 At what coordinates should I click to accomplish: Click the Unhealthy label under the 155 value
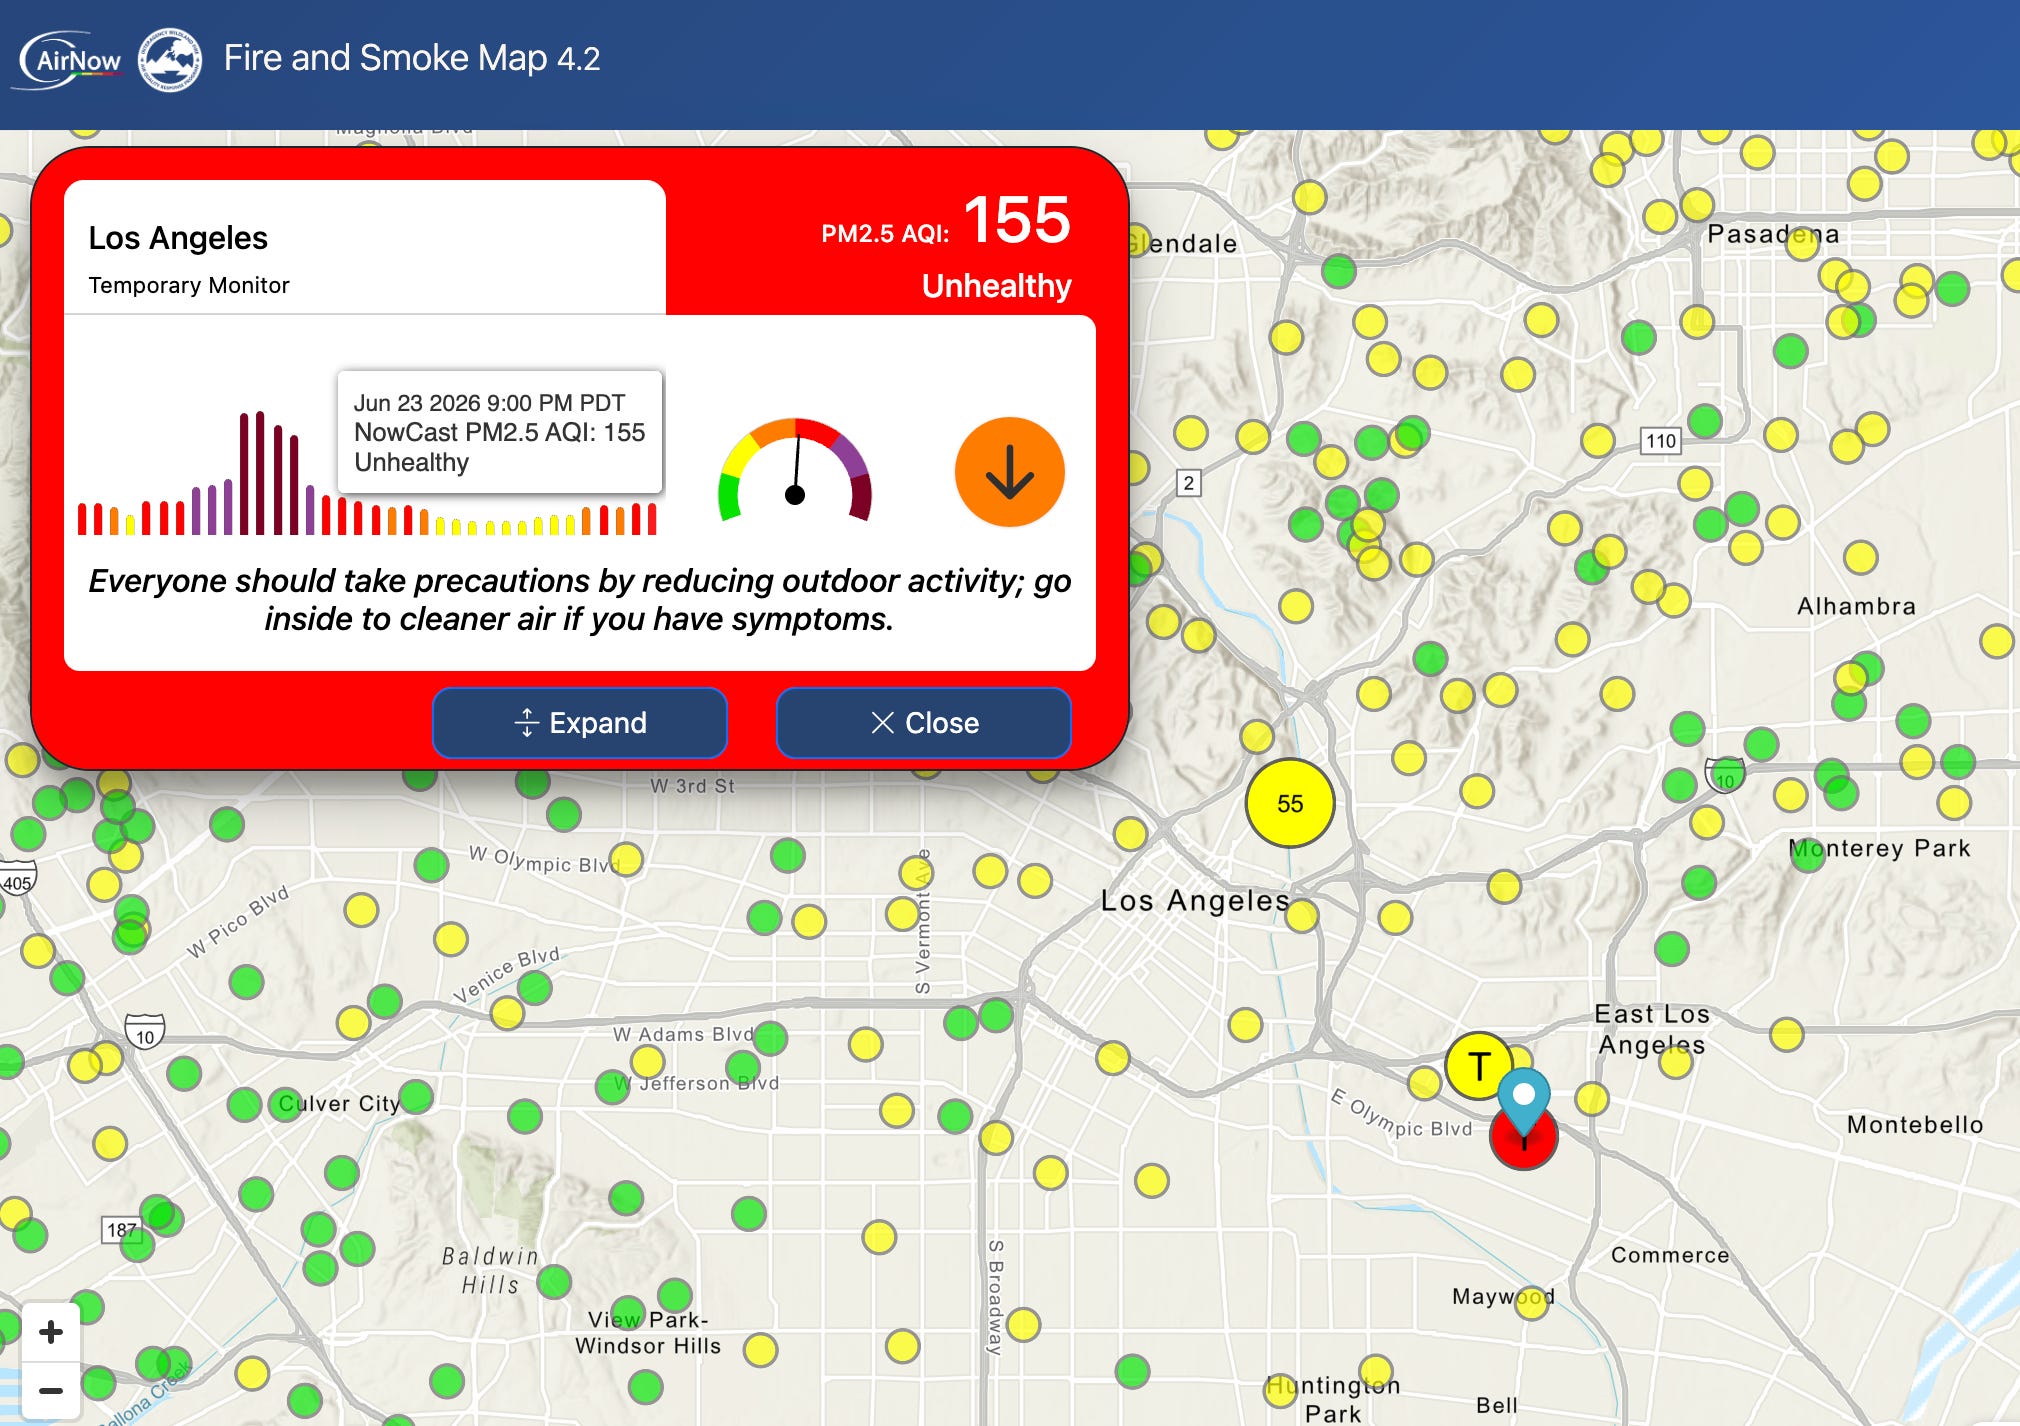coord(996,286)
